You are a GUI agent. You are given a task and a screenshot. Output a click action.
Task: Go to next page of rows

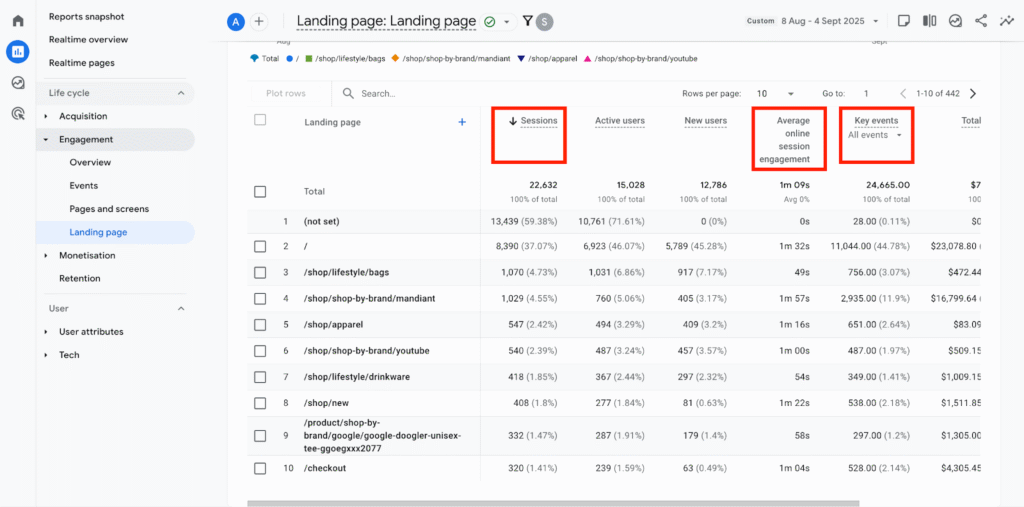(973, 93)
